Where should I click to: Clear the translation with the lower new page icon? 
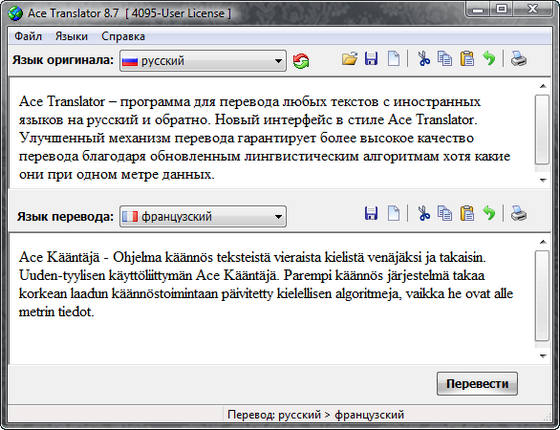pos(394,214)
